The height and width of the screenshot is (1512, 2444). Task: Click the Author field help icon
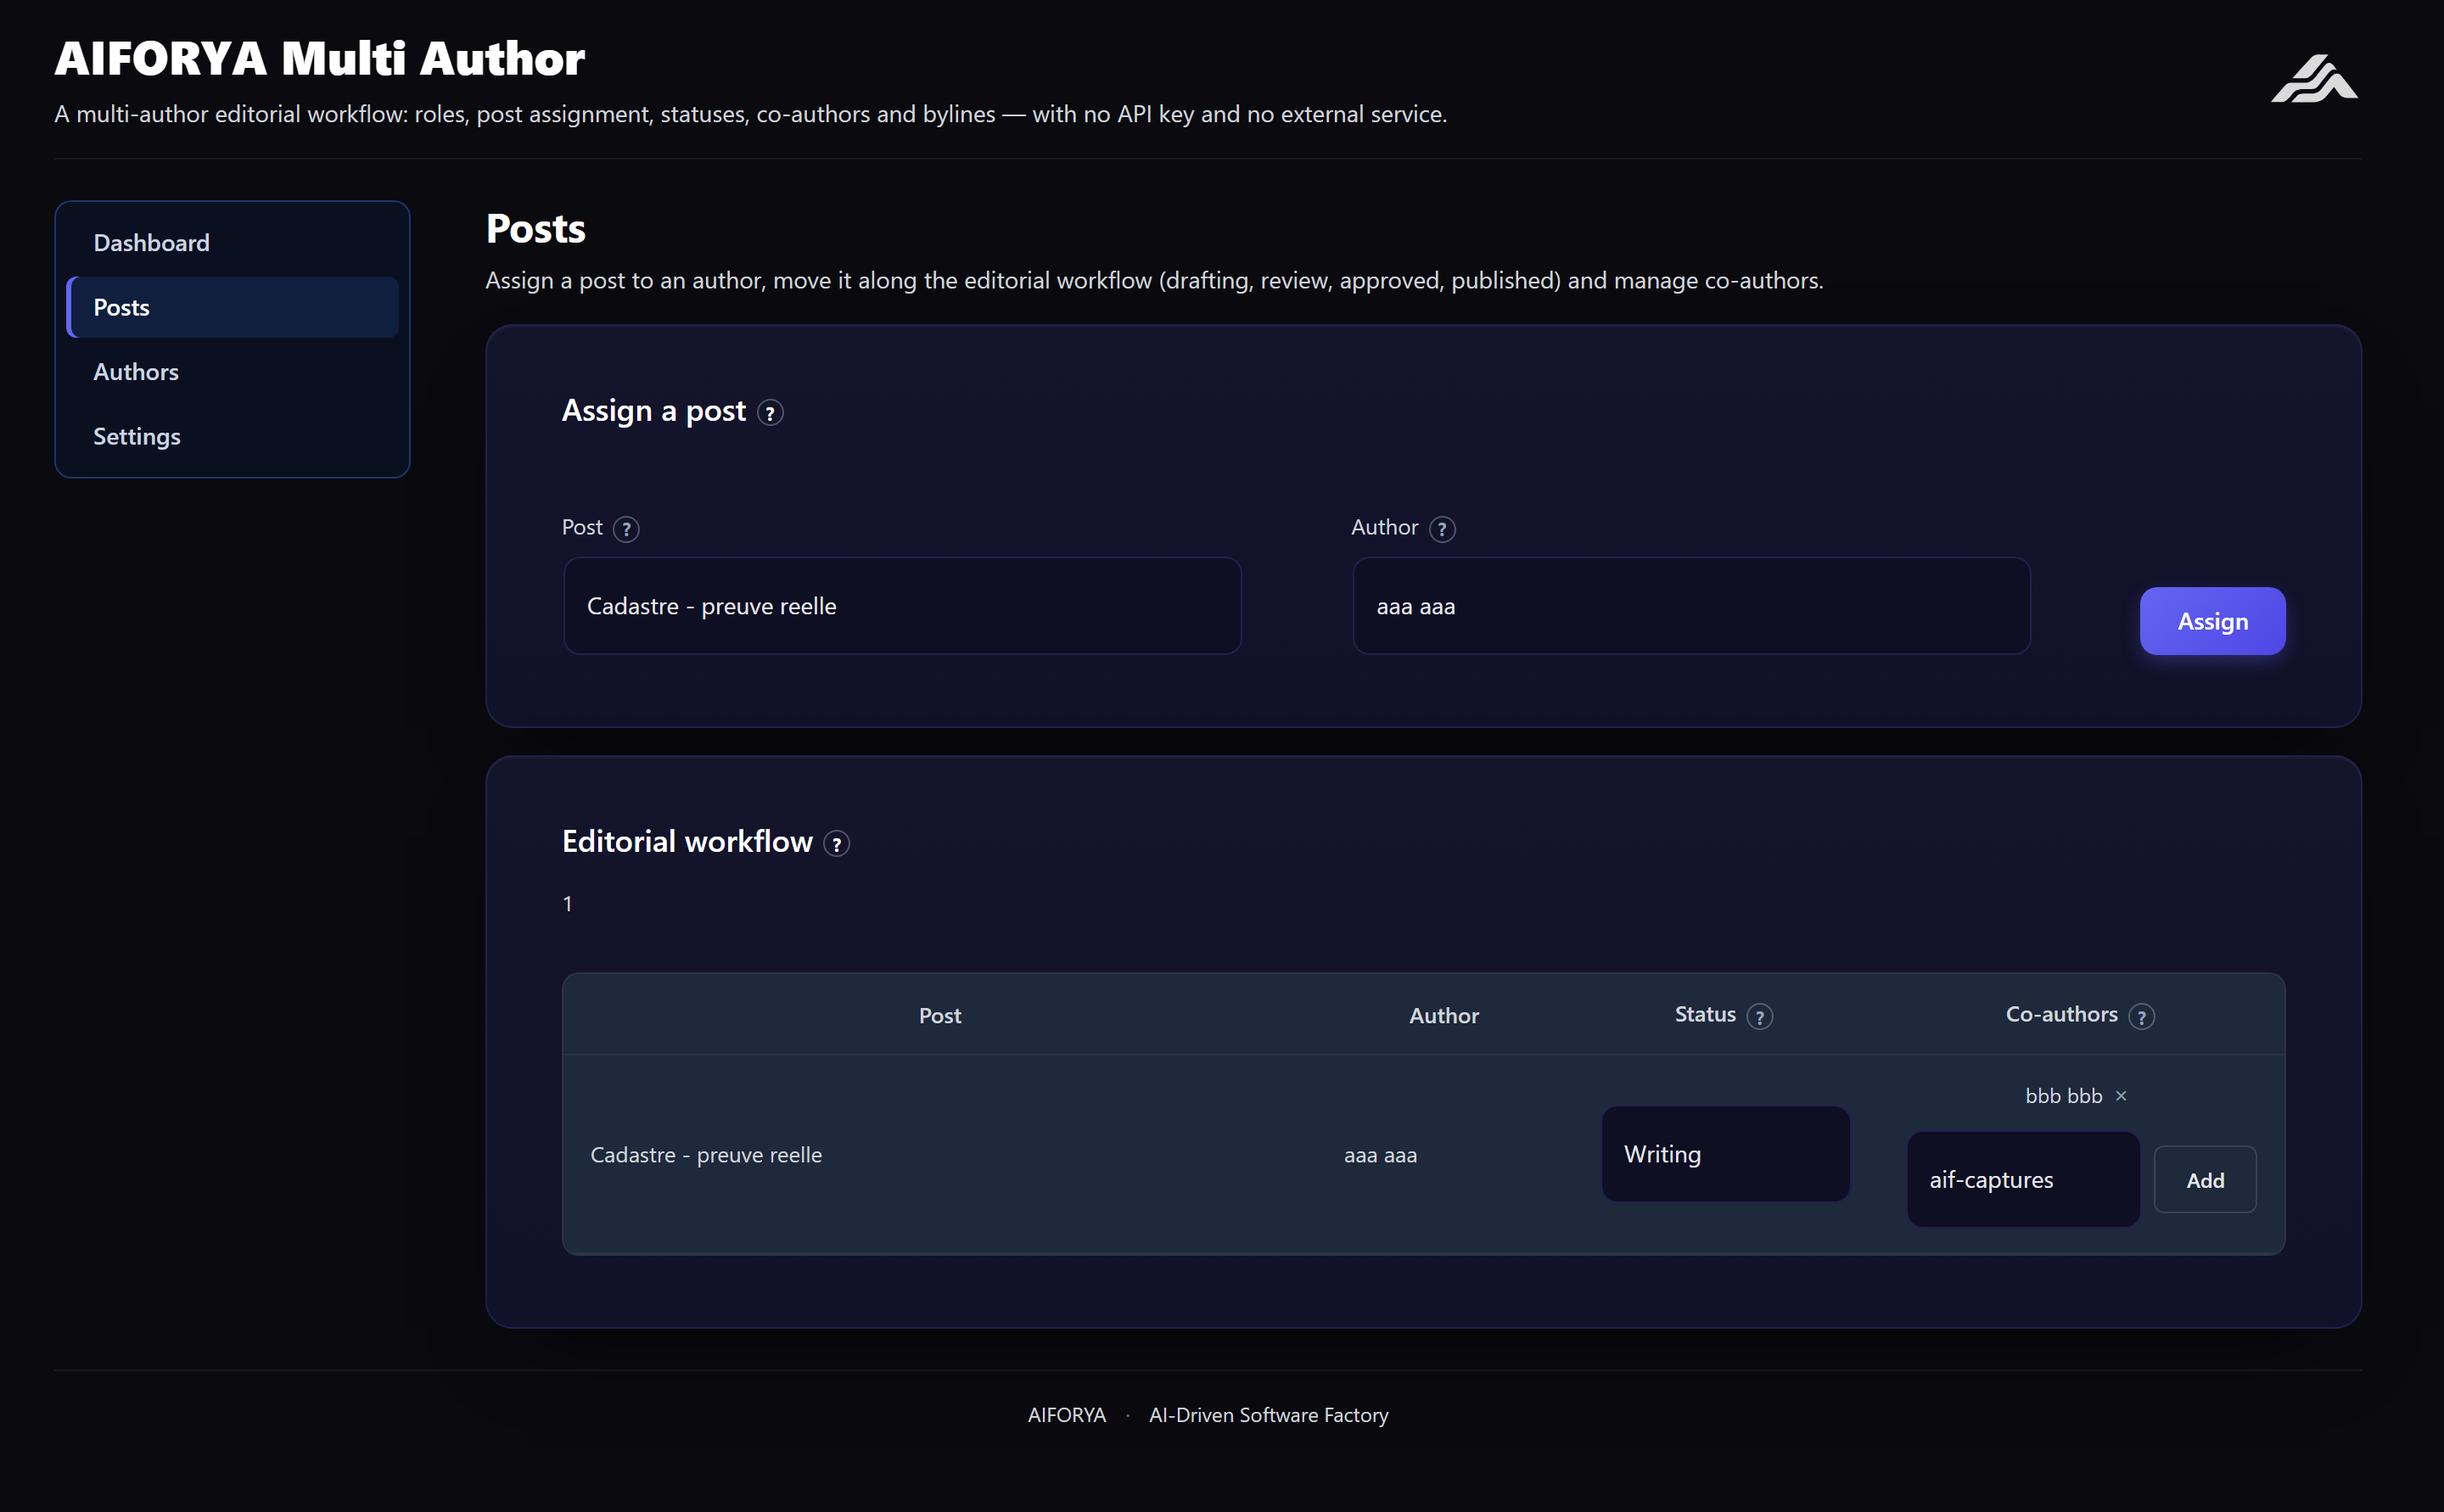click(x=1442, y=529)
